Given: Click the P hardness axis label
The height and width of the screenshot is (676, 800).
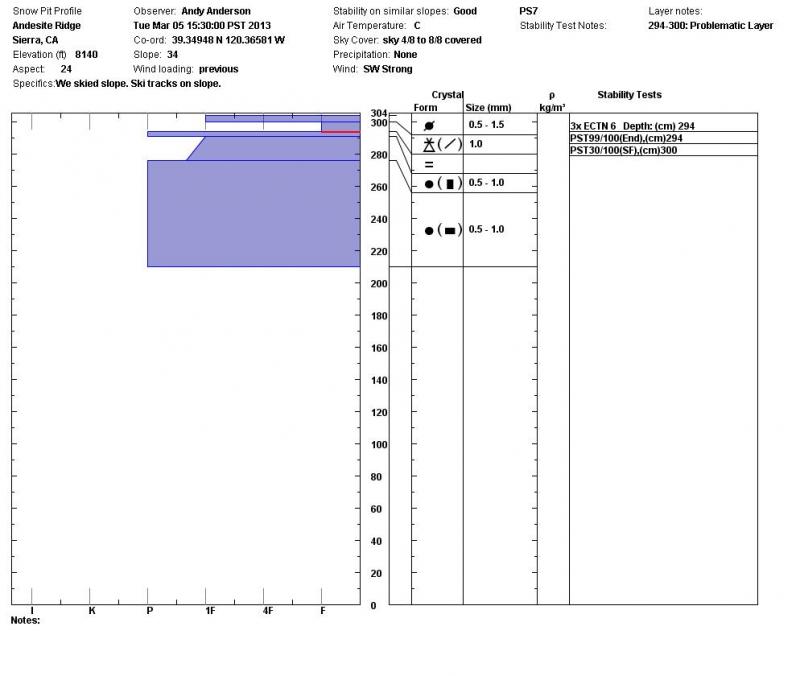Looking at the screenshot, I should click(x=149, y=610).
